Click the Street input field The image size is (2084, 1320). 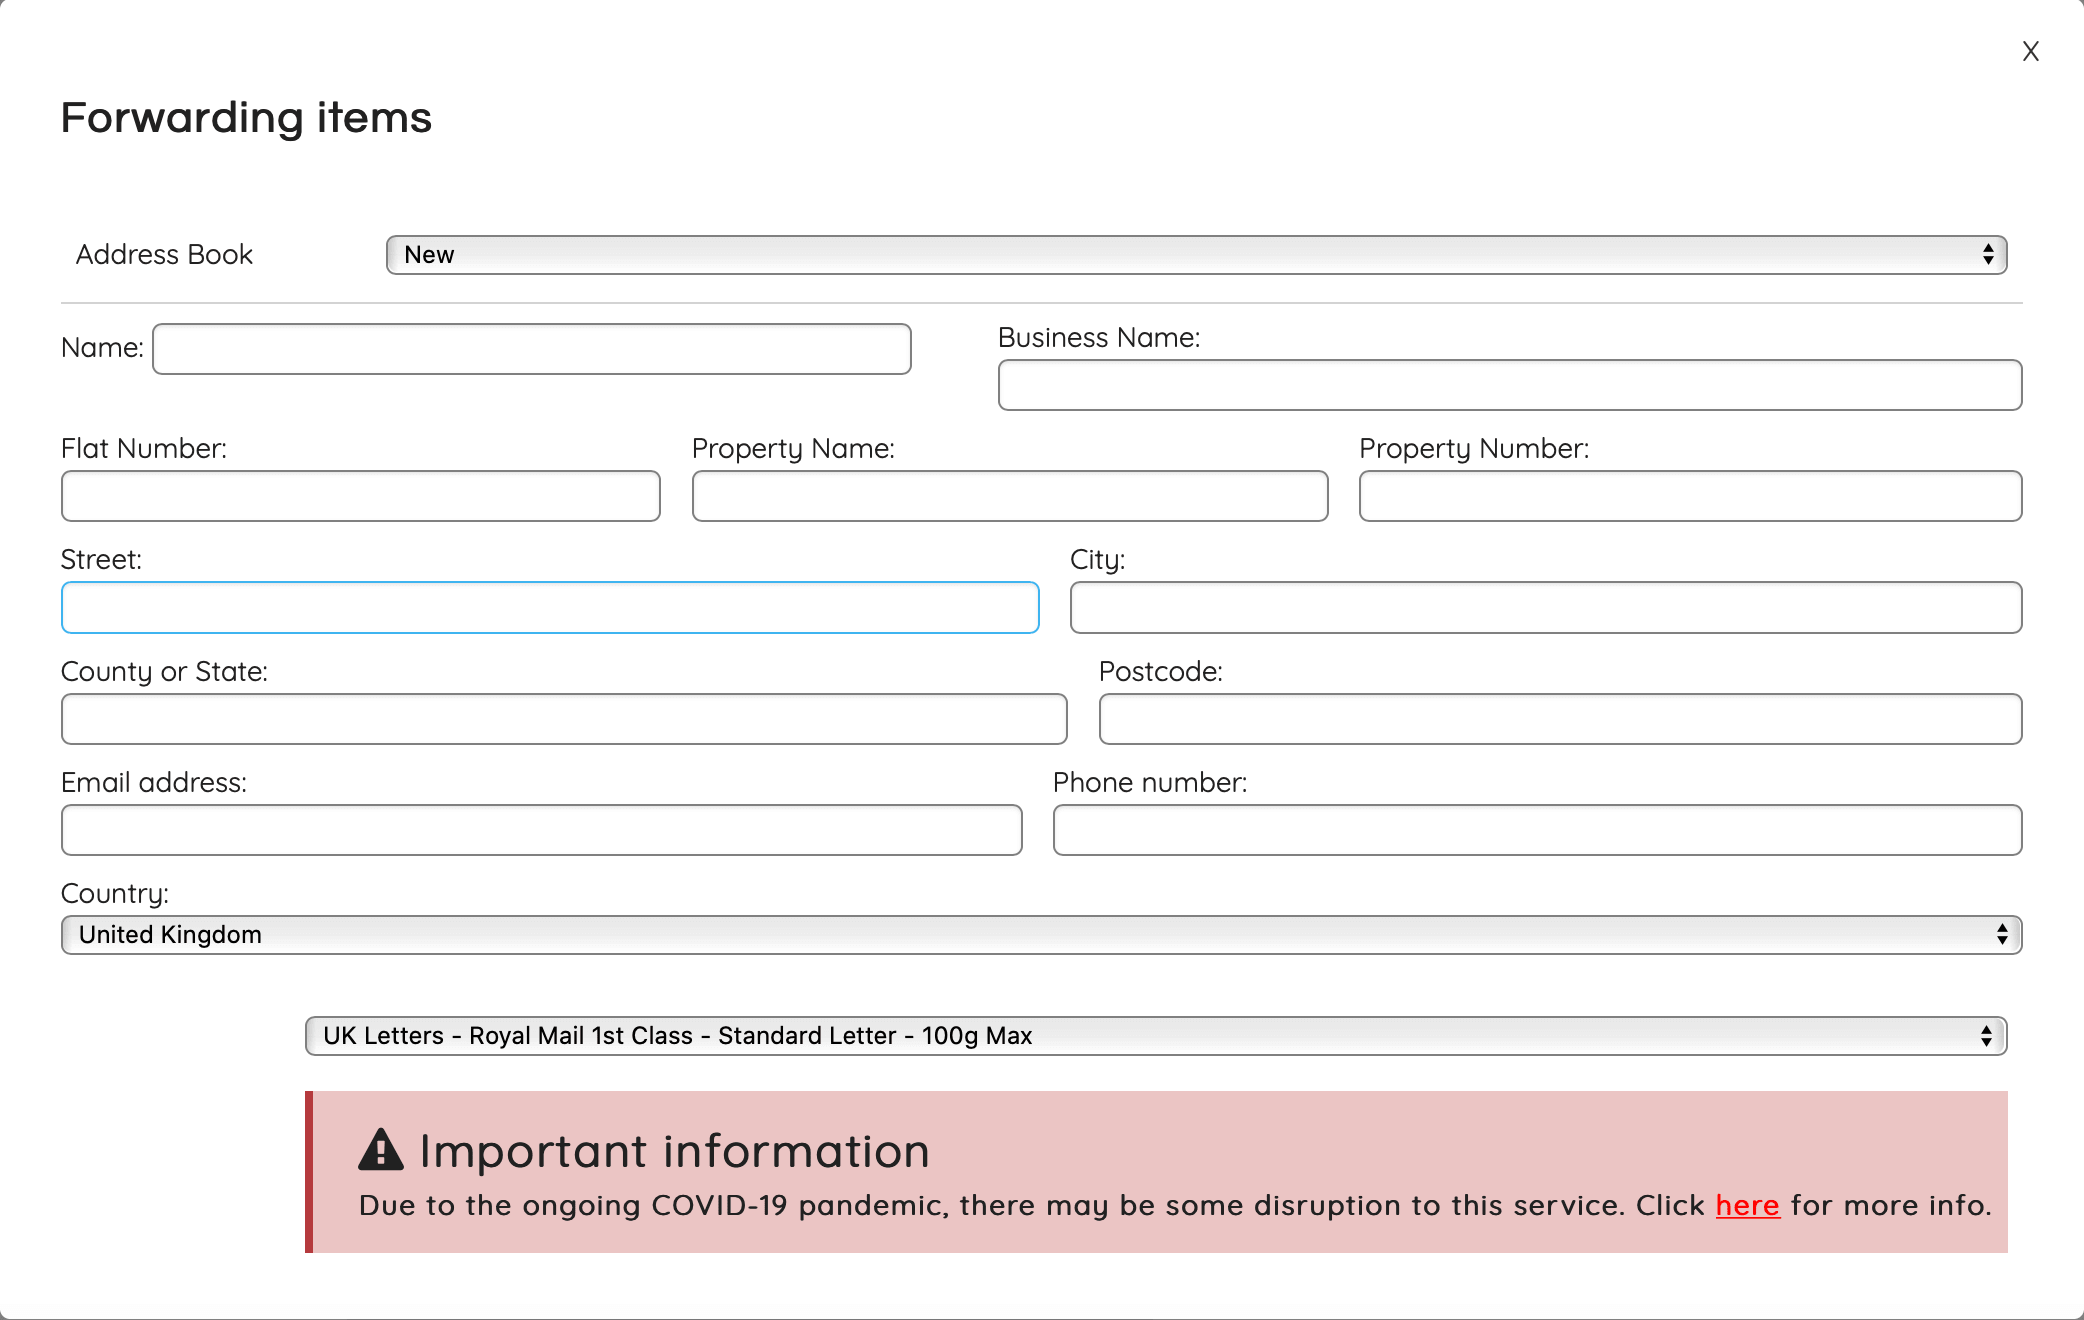point(550,608)
